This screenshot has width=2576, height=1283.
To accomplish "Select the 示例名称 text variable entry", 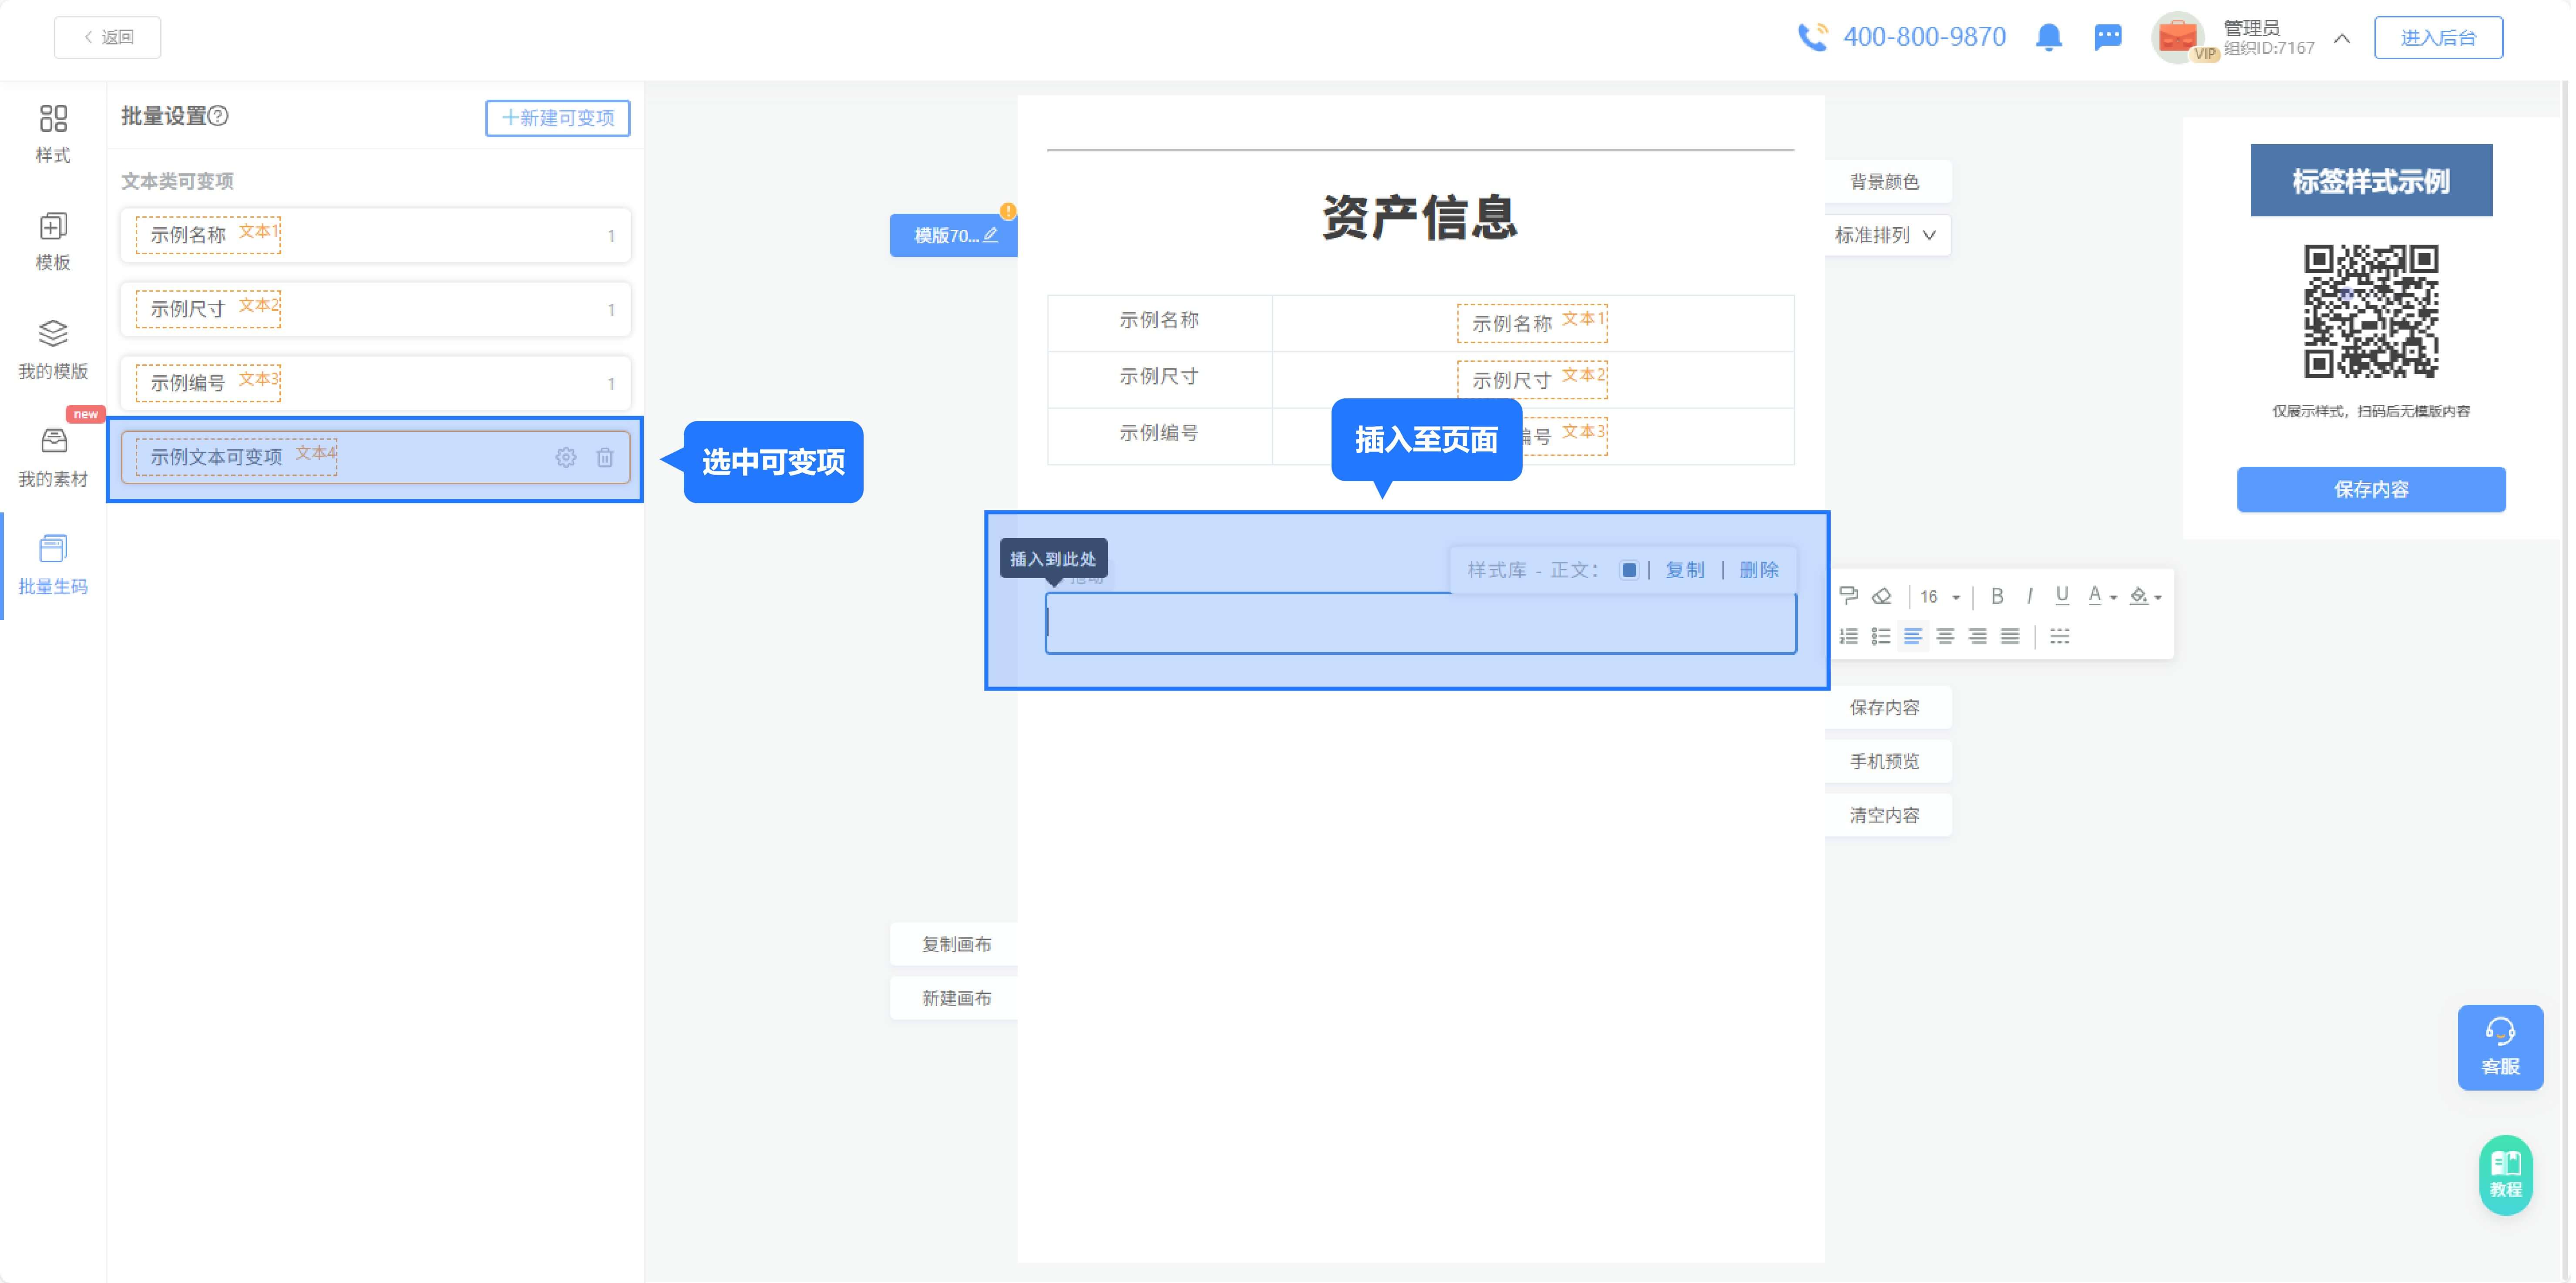I will 375,235.
